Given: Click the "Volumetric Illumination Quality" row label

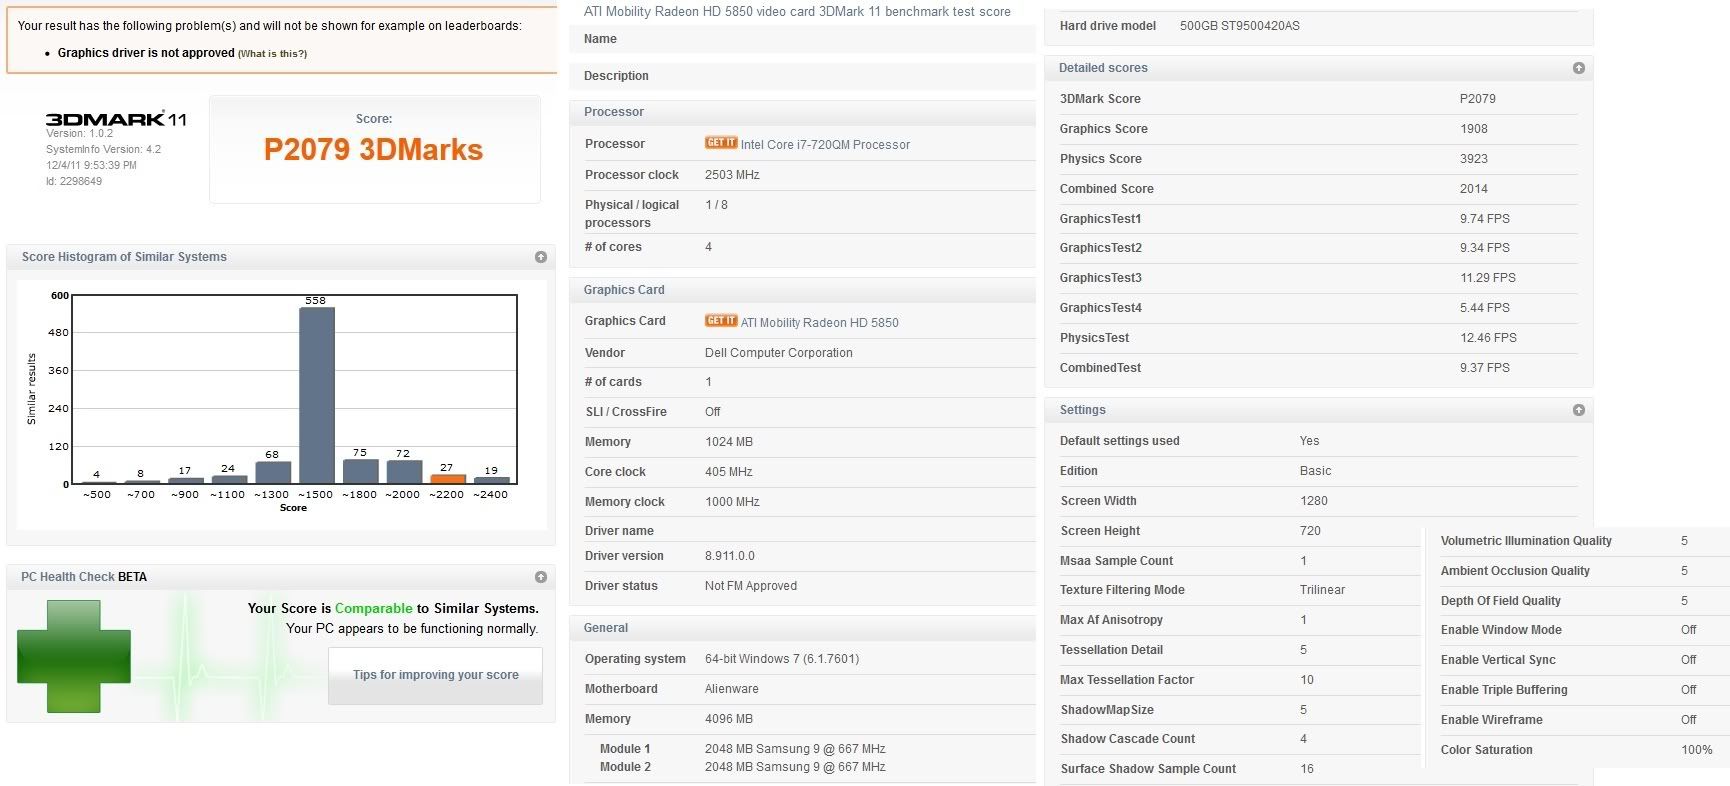Looking at the screenshot, I should 1526,541.
